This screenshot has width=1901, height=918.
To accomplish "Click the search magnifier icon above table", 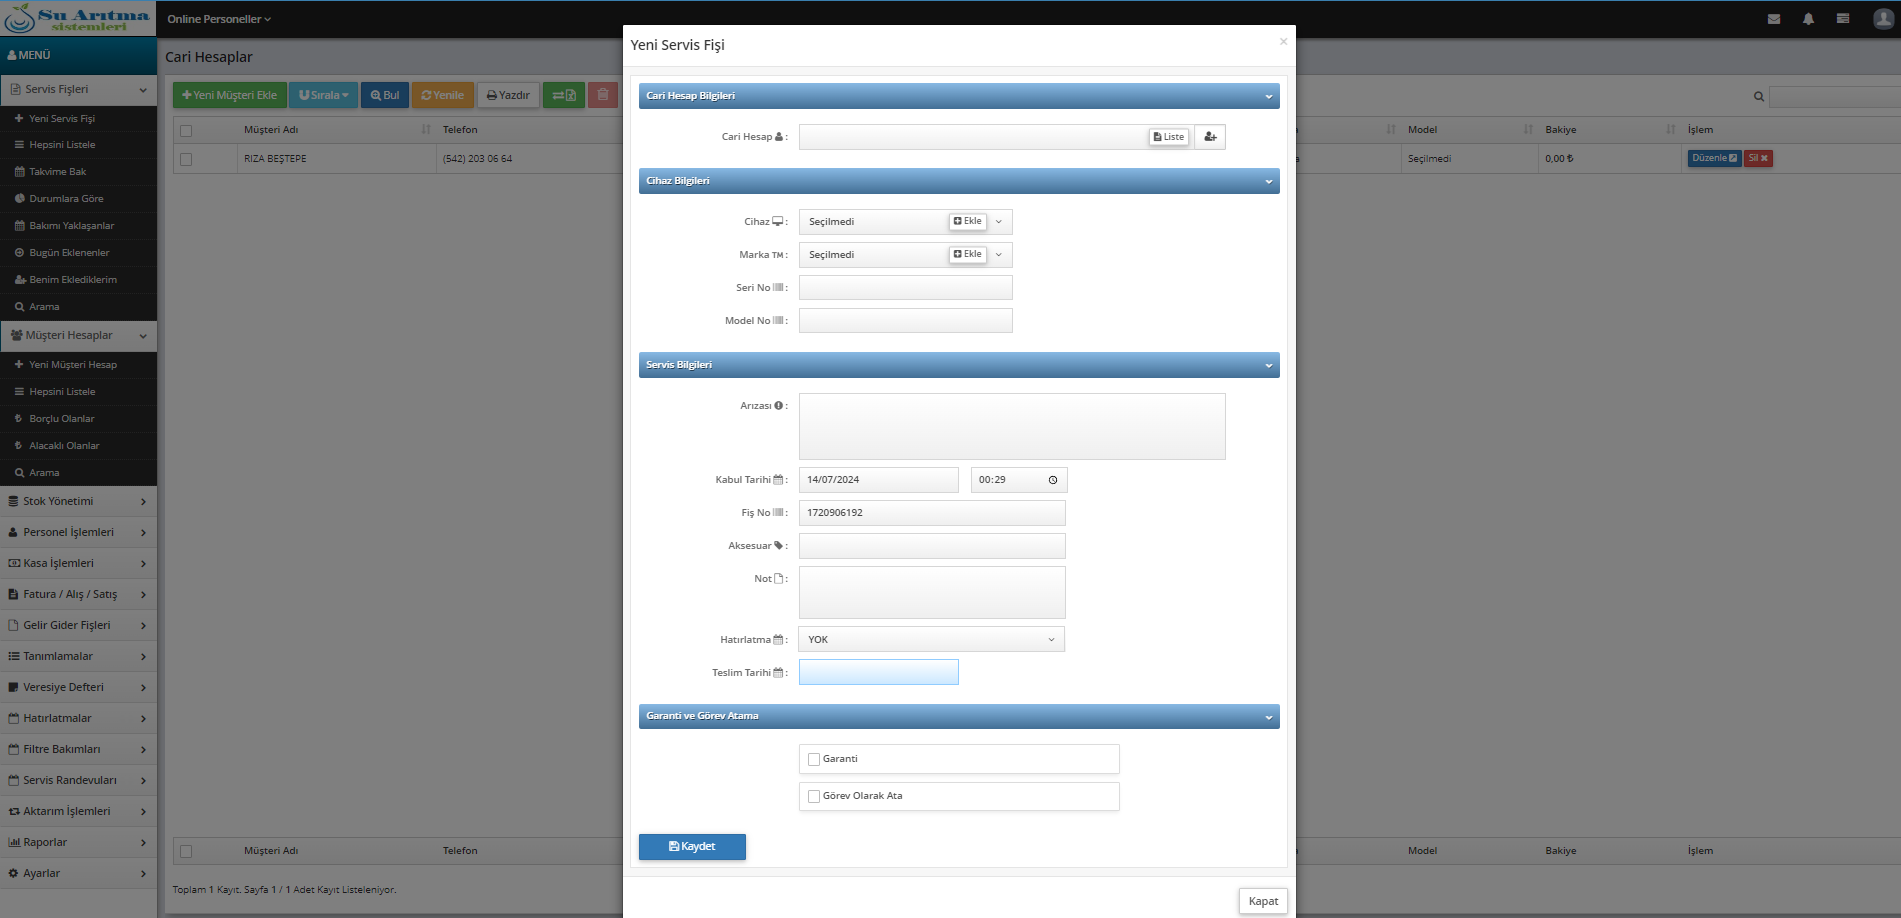I will pos(1759,97).
